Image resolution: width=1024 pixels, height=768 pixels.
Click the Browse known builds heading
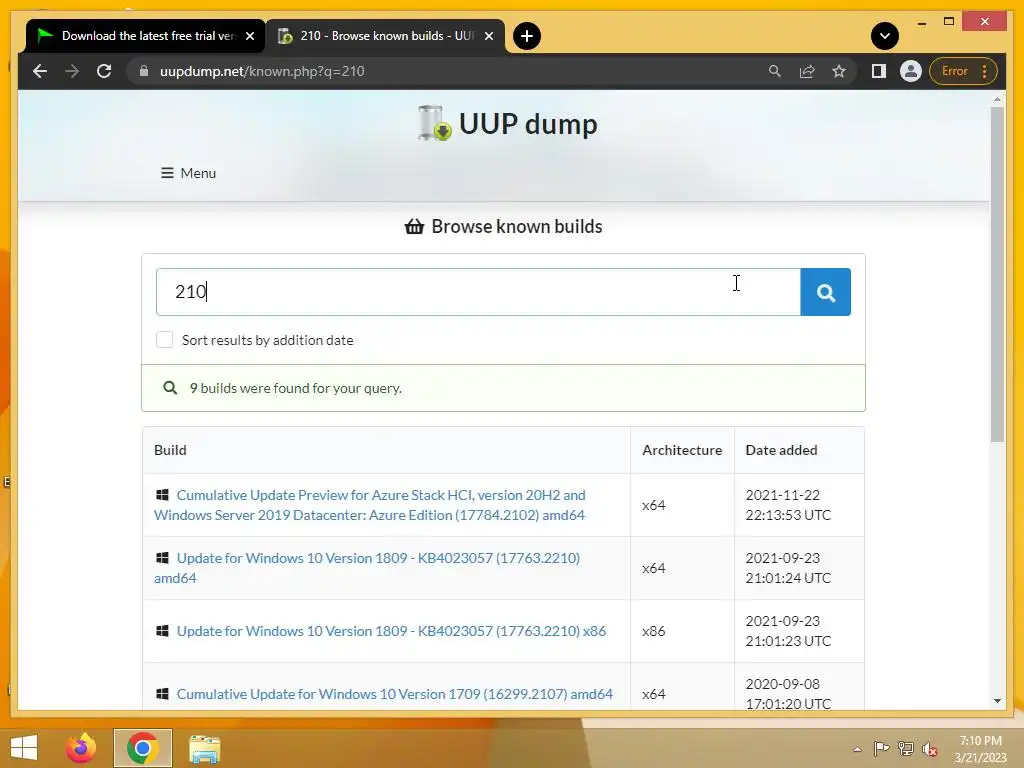click(x=504, y=227)
